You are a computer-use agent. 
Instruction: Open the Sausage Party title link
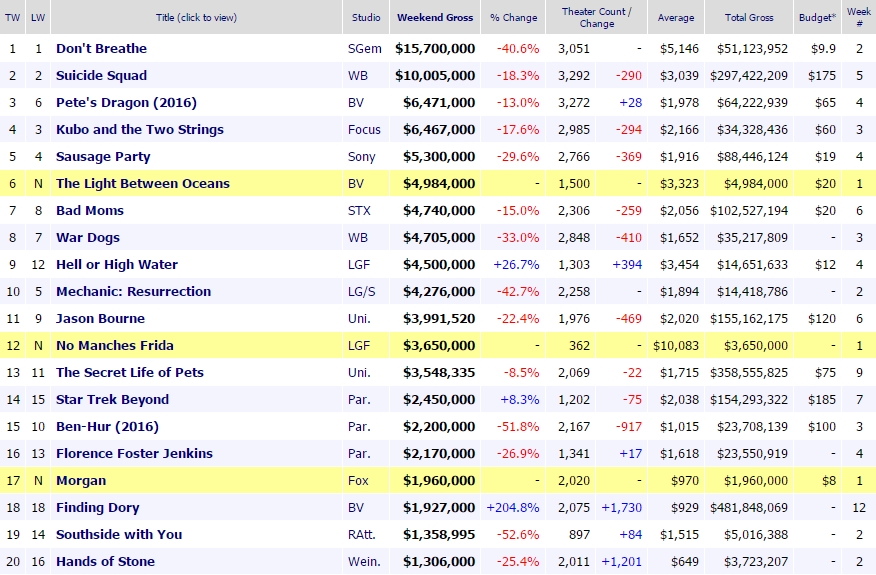point(103,156)
